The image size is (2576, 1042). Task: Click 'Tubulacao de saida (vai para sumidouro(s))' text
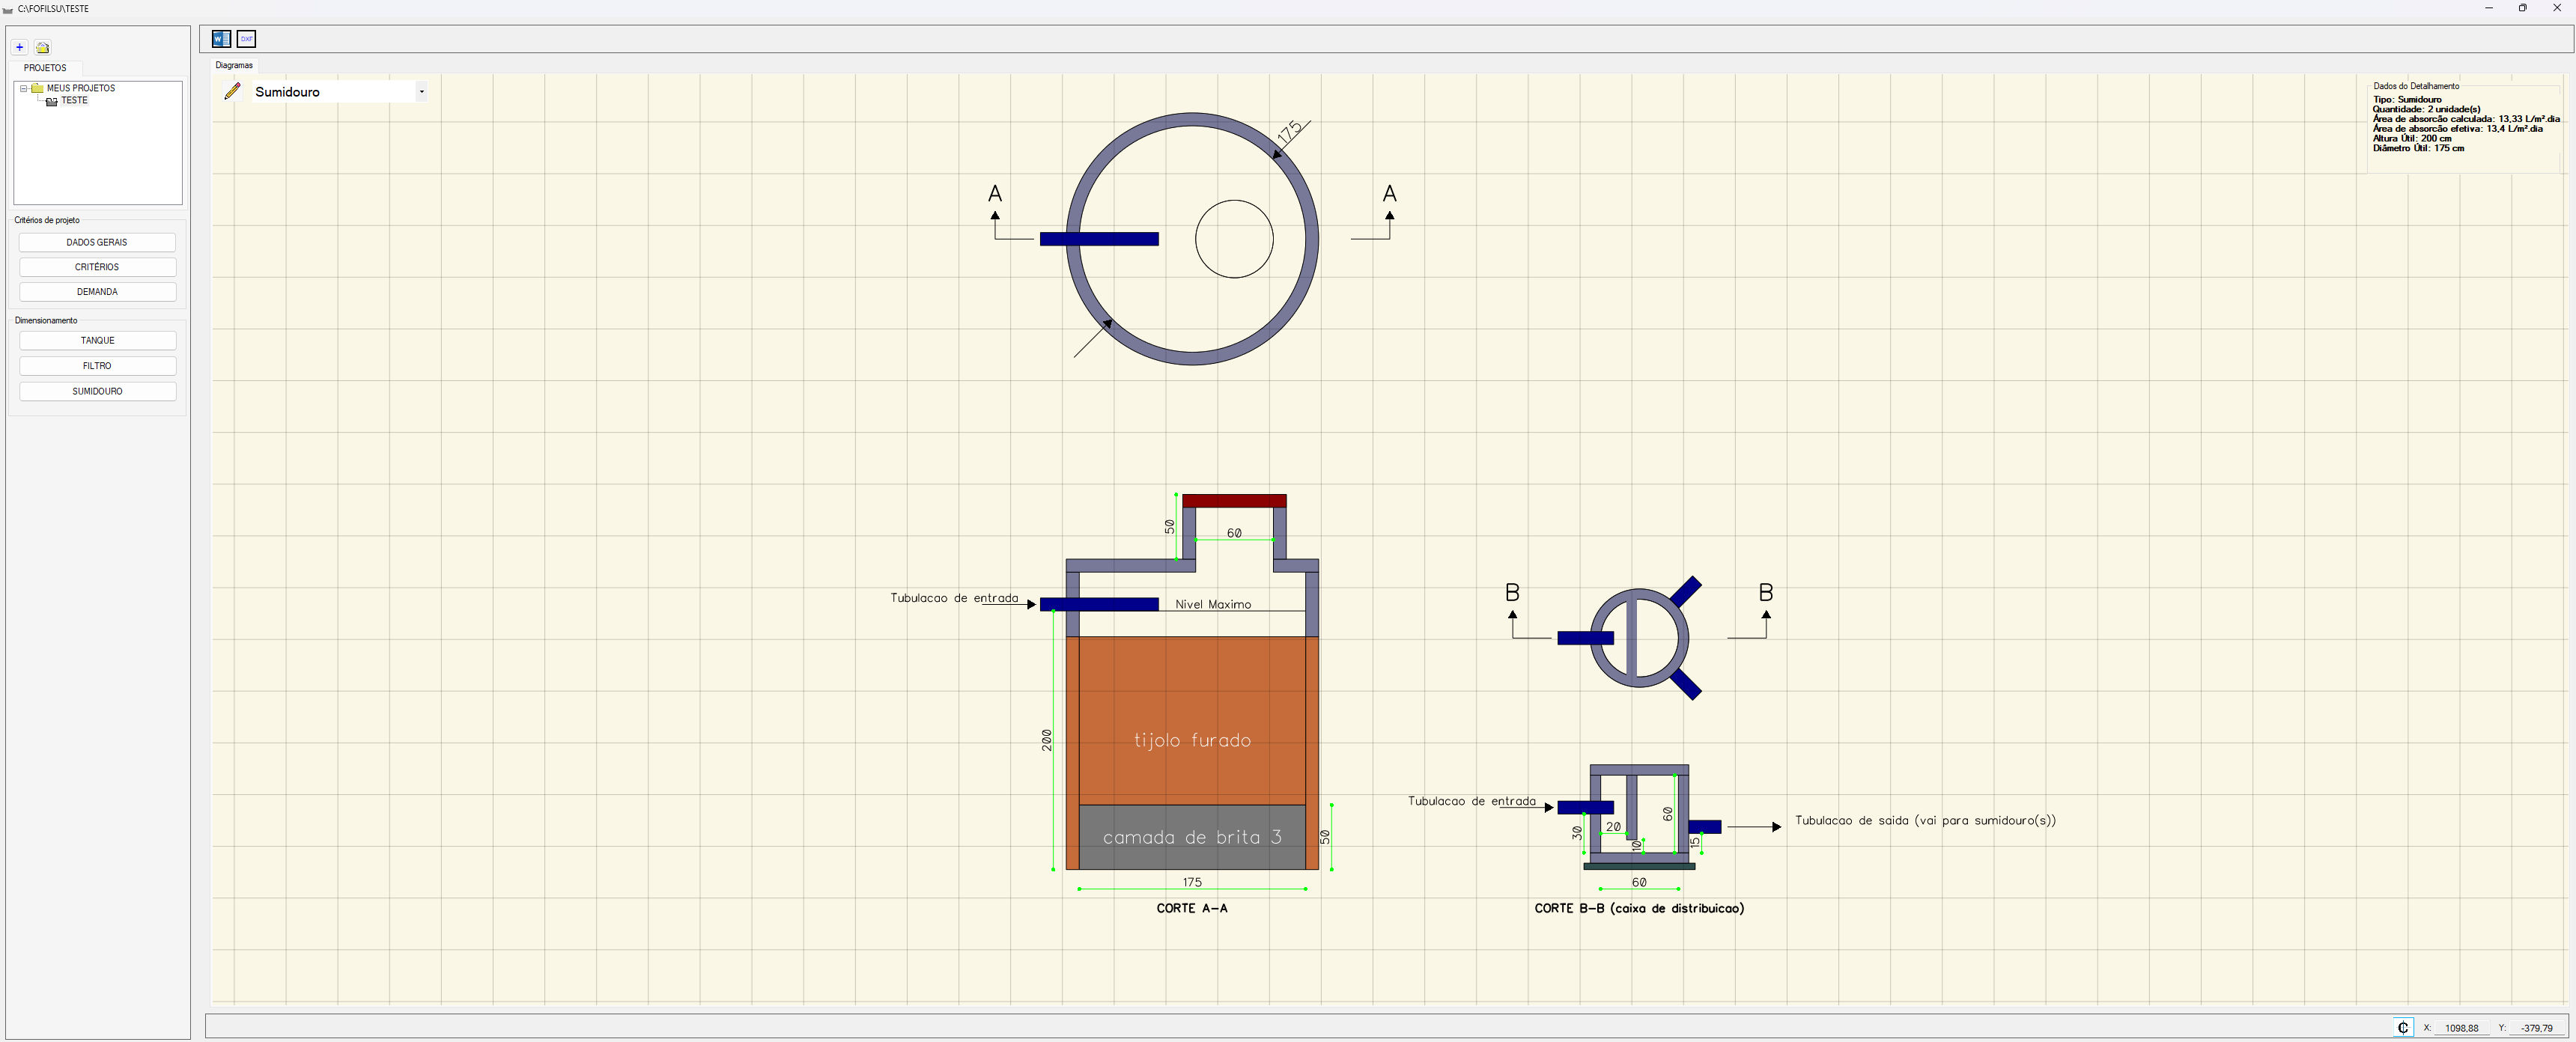[x=1925, y=820]
